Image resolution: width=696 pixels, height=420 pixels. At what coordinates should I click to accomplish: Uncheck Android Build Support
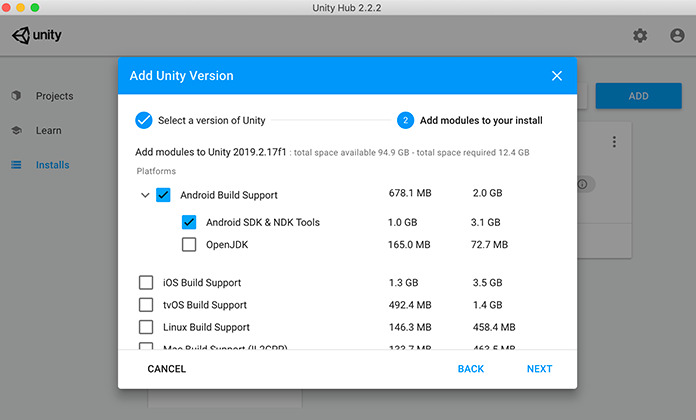point(163,195)
